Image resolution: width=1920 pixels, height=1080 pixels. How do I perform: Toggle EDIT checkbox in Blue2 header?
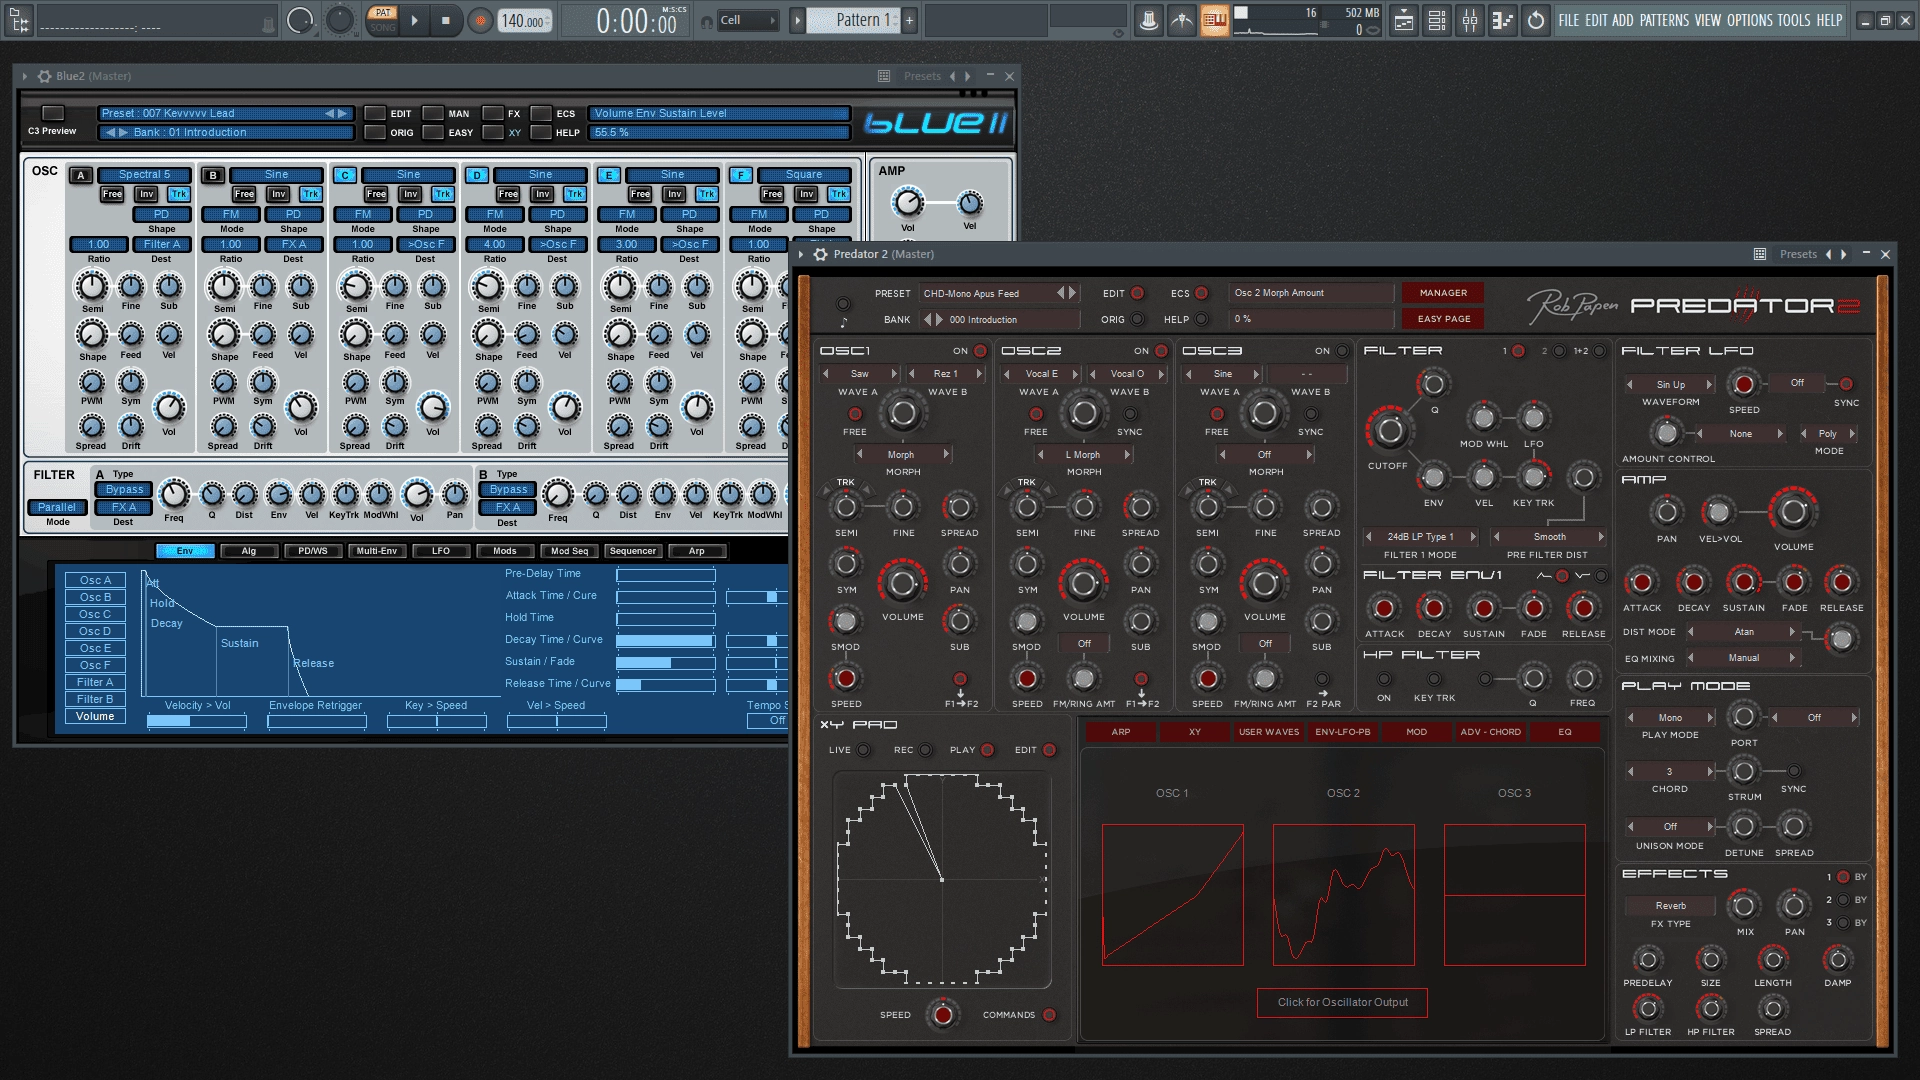[375, 113]
